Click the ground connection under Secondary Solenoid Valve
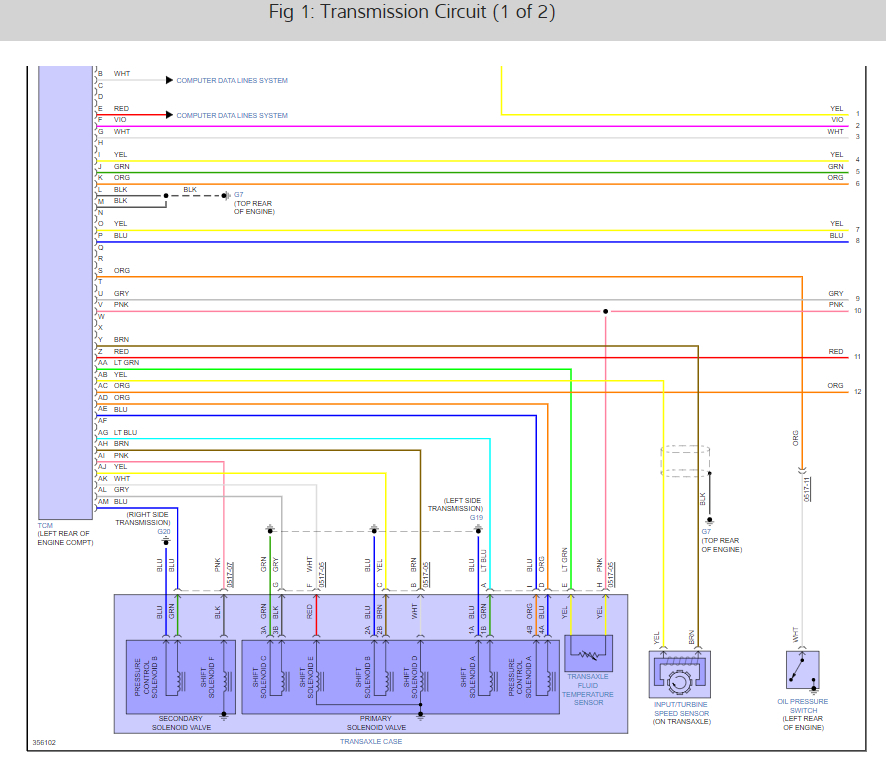Screen dimensions: 886x777 click(224, 714)
